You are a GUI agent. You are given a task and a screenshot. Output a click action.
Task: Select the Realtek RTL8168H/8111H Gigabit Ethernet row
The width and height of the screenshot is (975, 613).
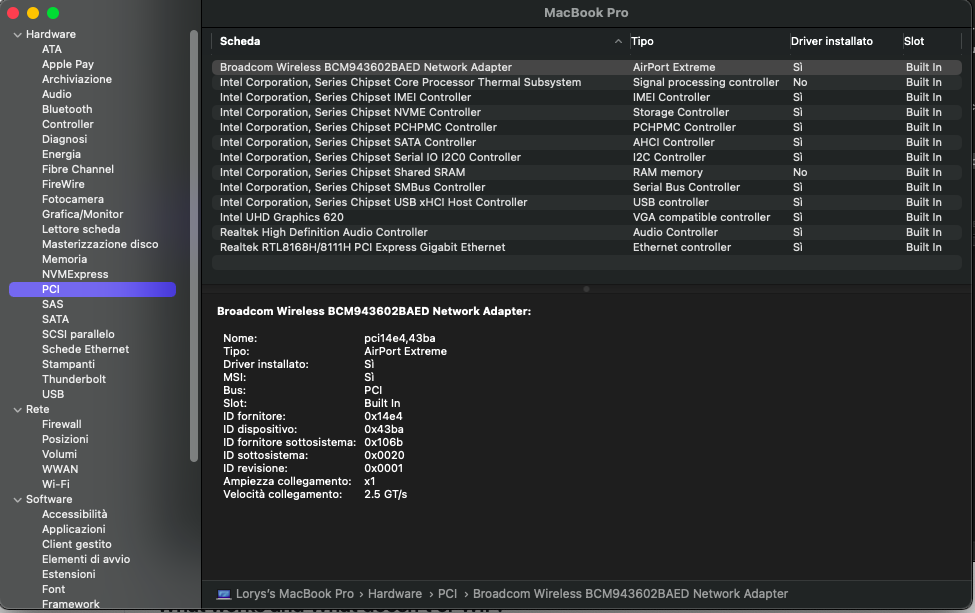(x=586, y=247)
